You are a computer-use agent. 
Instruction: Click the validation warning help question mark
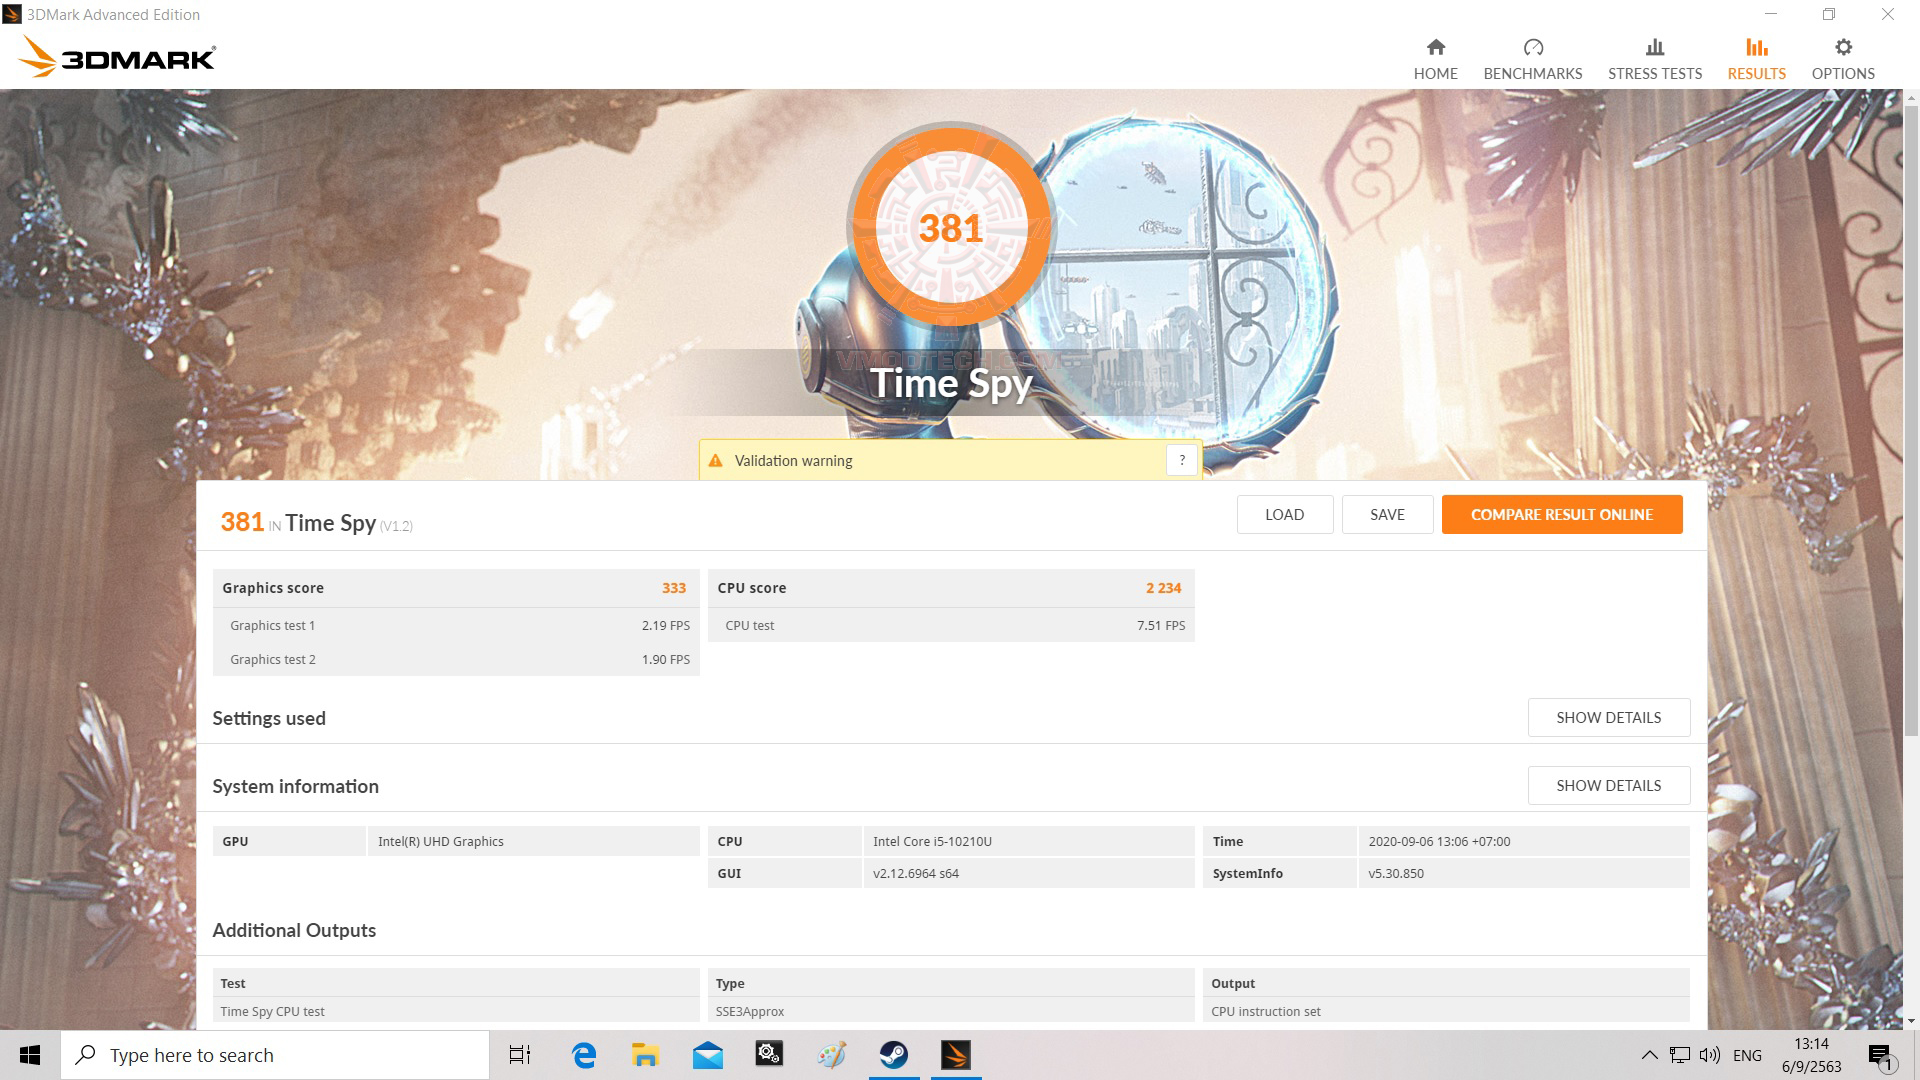[x=1181, y=460]
